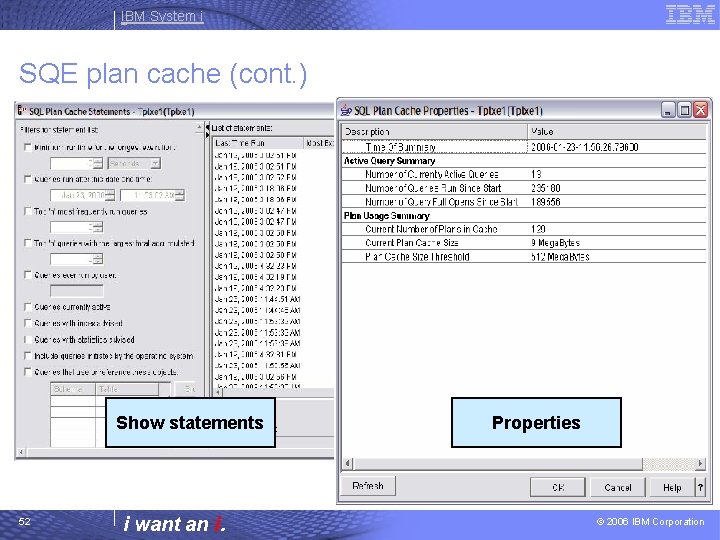This screenshot has height=540, width=720.
Task: Click the Properties horizontal scrollbar thumb
Action: coord(498,463)
